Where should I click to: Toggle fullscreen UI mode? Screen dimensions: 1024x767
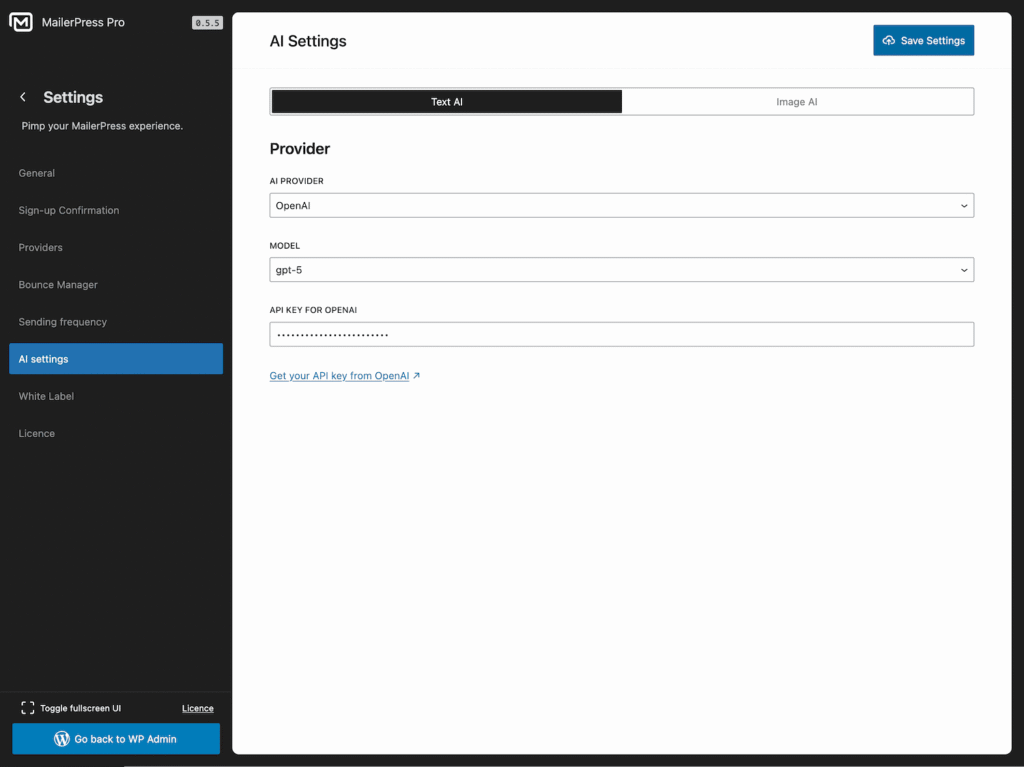pyautogui.click(x=70, y=707)
